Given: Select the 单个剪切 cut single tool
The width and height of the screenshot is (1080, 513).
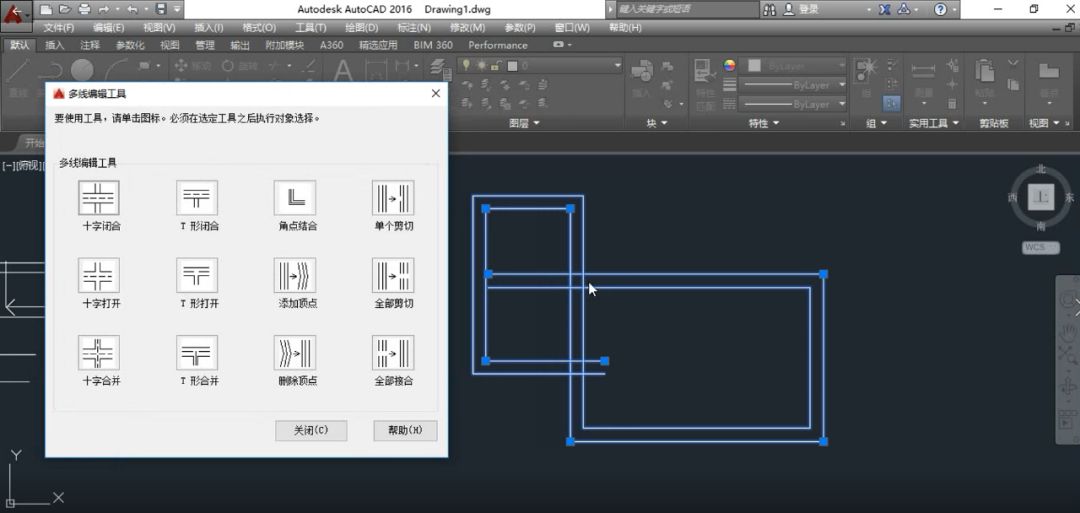Looking at the screenshot, I should pyautogui.click(x=393, y=198).
